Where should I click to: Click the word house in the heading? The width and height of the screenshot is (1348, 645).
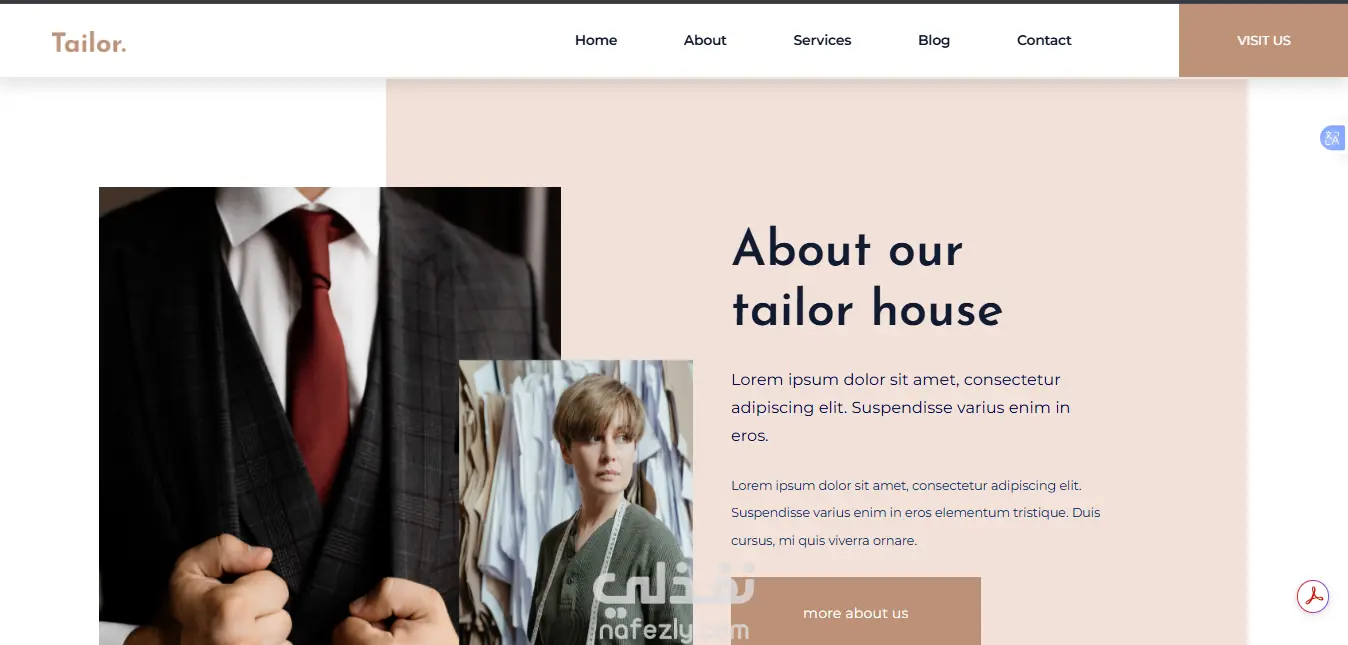937,309
